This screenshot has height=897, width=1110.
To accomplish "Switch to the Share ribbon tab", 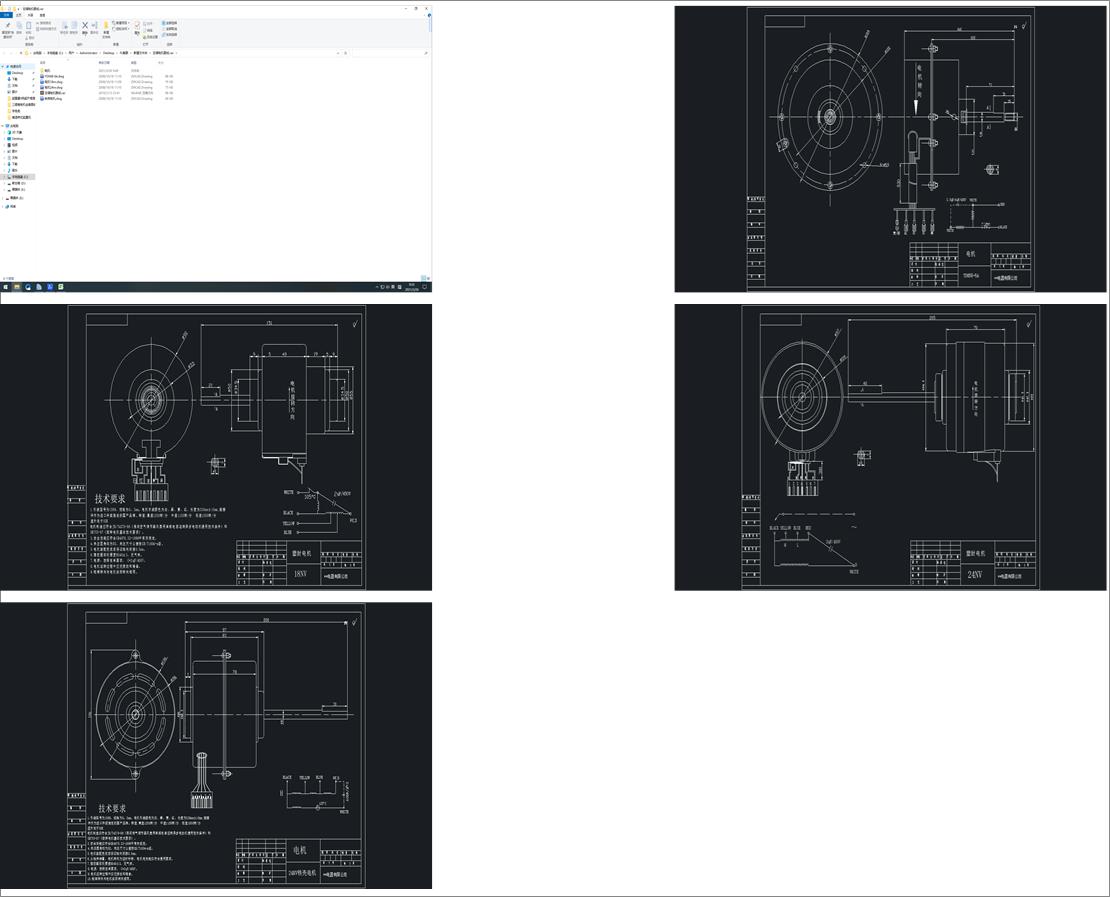I will (30, 15).
